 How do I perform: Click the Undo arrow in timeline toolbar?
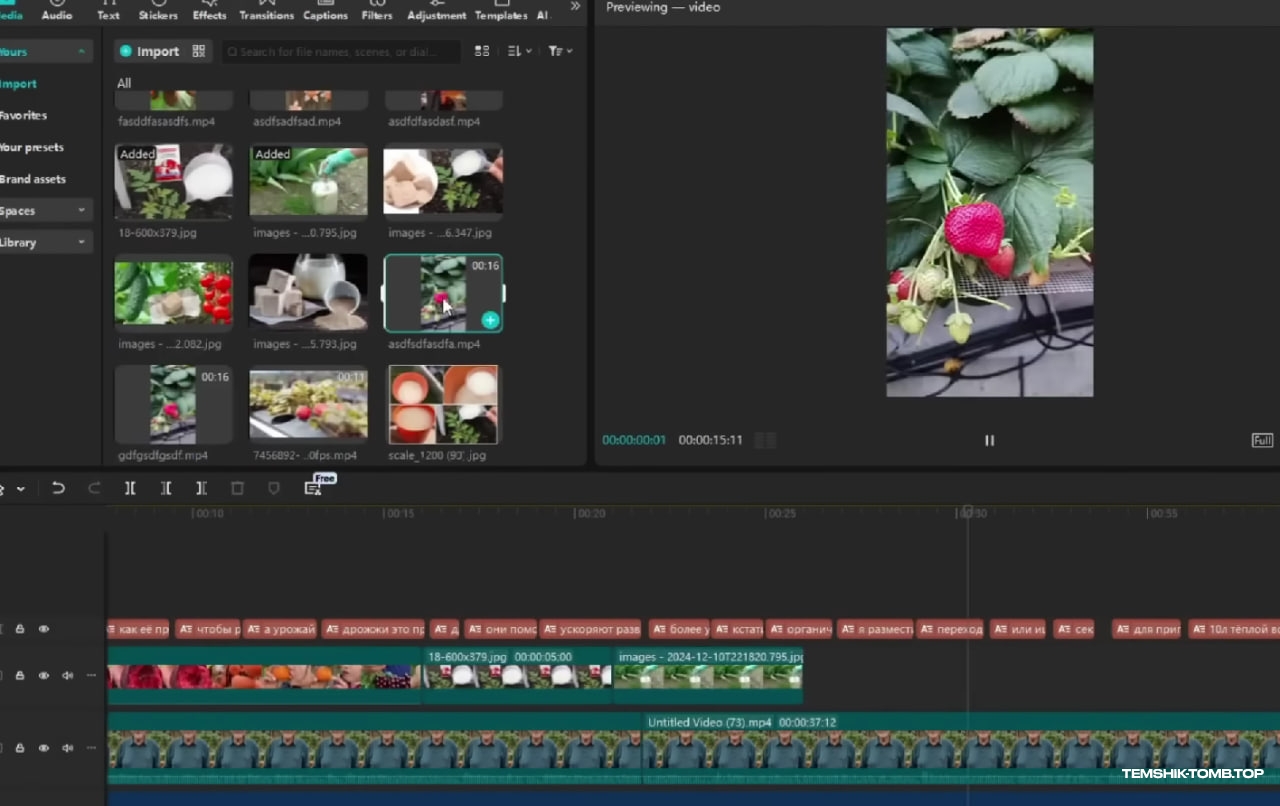[58, 488]
